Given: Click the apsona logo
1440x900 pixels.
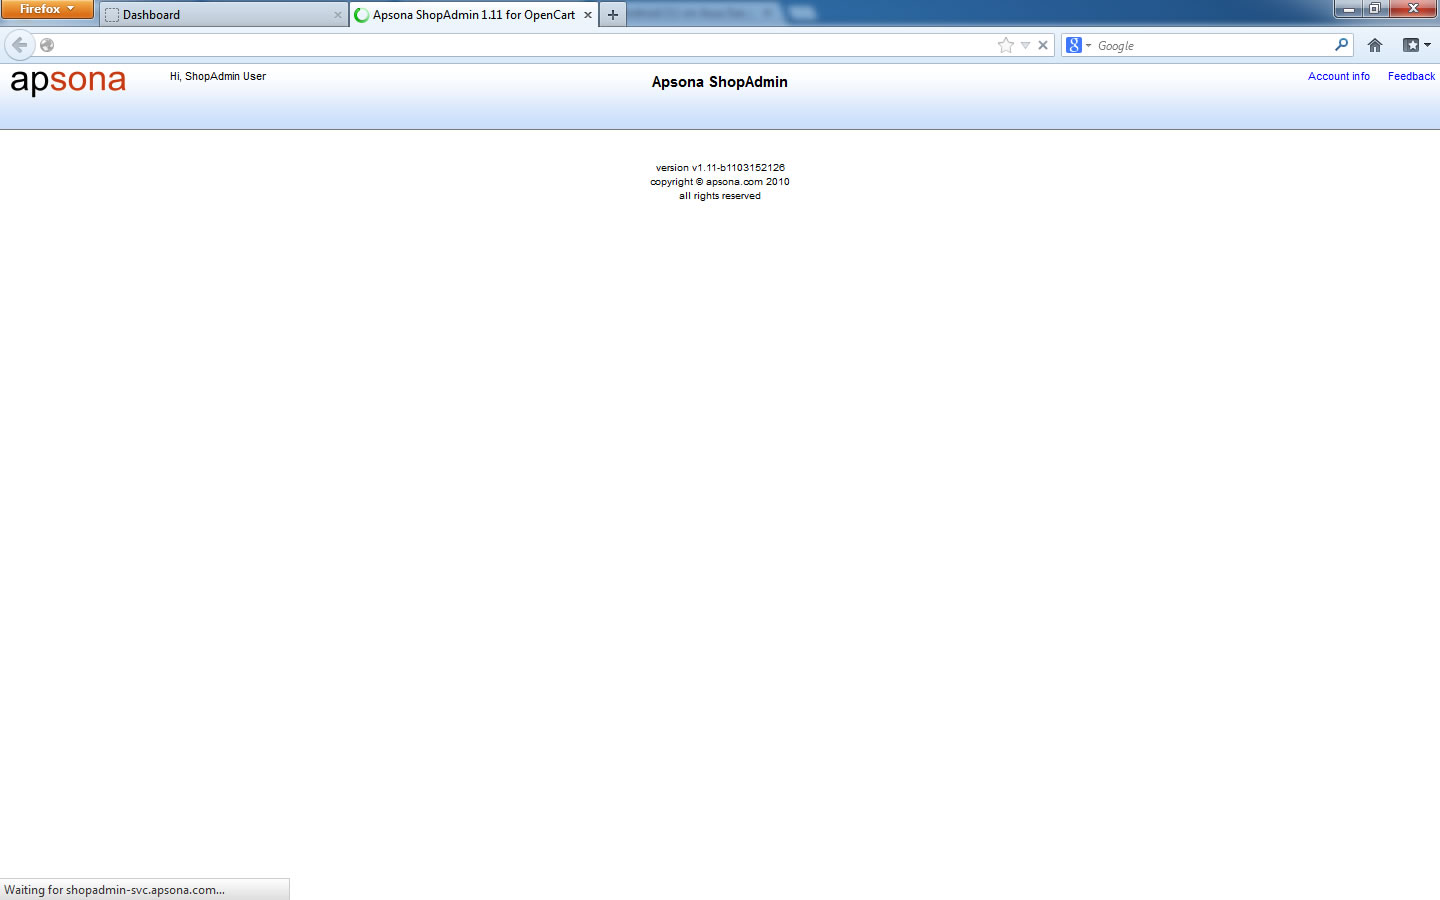Looking at the screenshot, I should tap(68, 81).
